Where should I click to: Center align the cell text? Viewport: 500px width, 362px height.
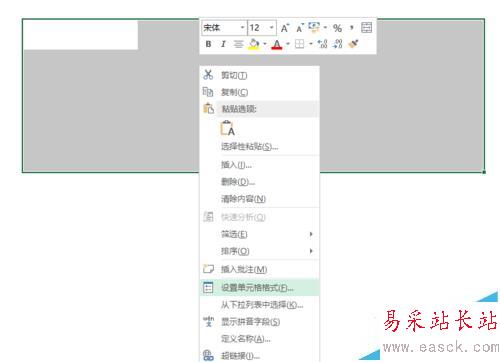click(238, 44)
